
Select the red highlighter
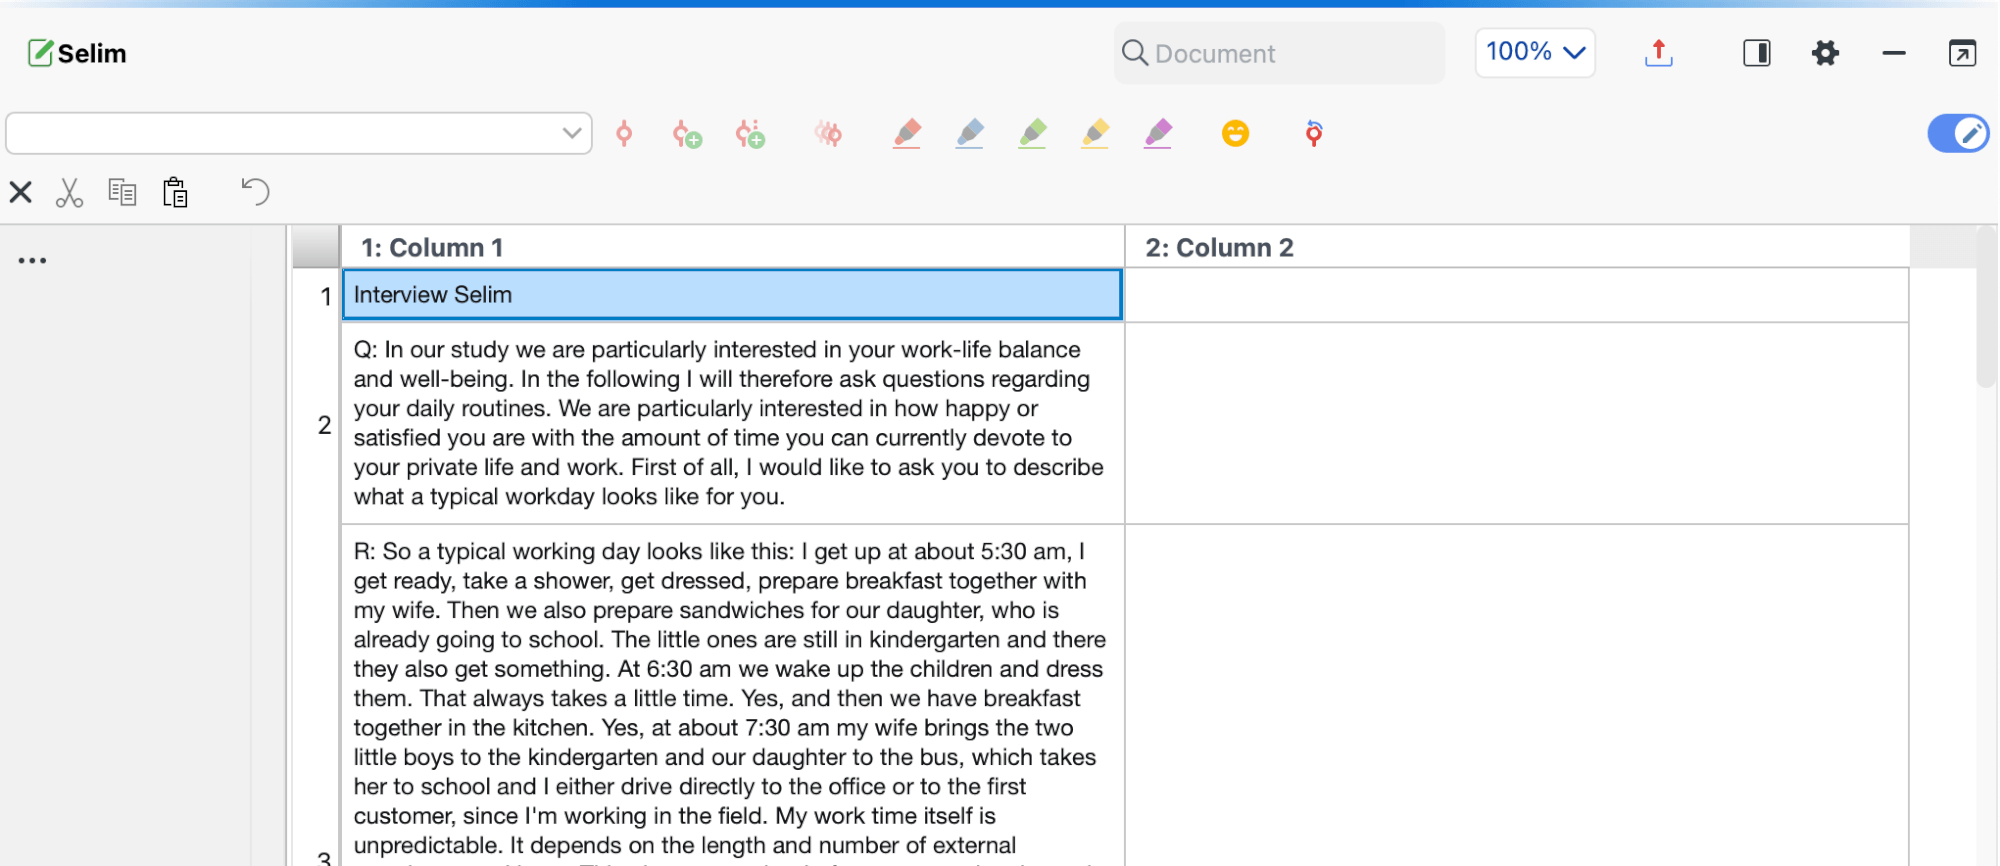(x=907, y=134)
